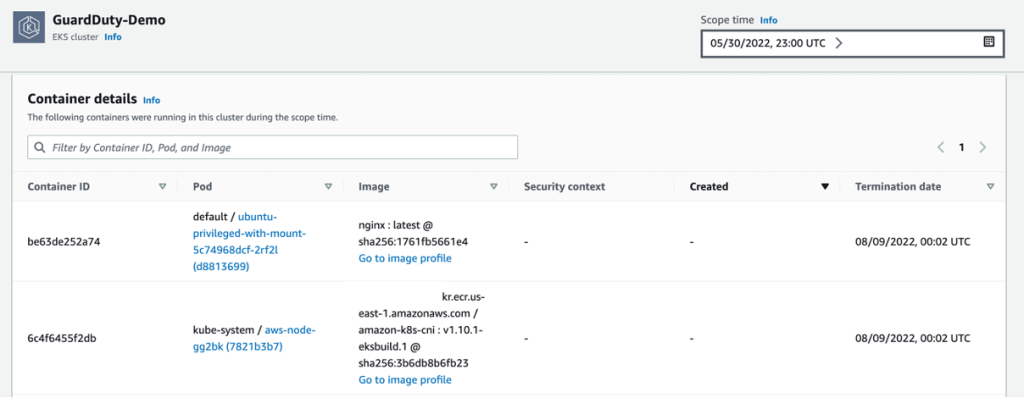The height and width of the screenshot is (398, 1024).
Task: Open Info link beside EKS cluster
Action: coord(113,37)
